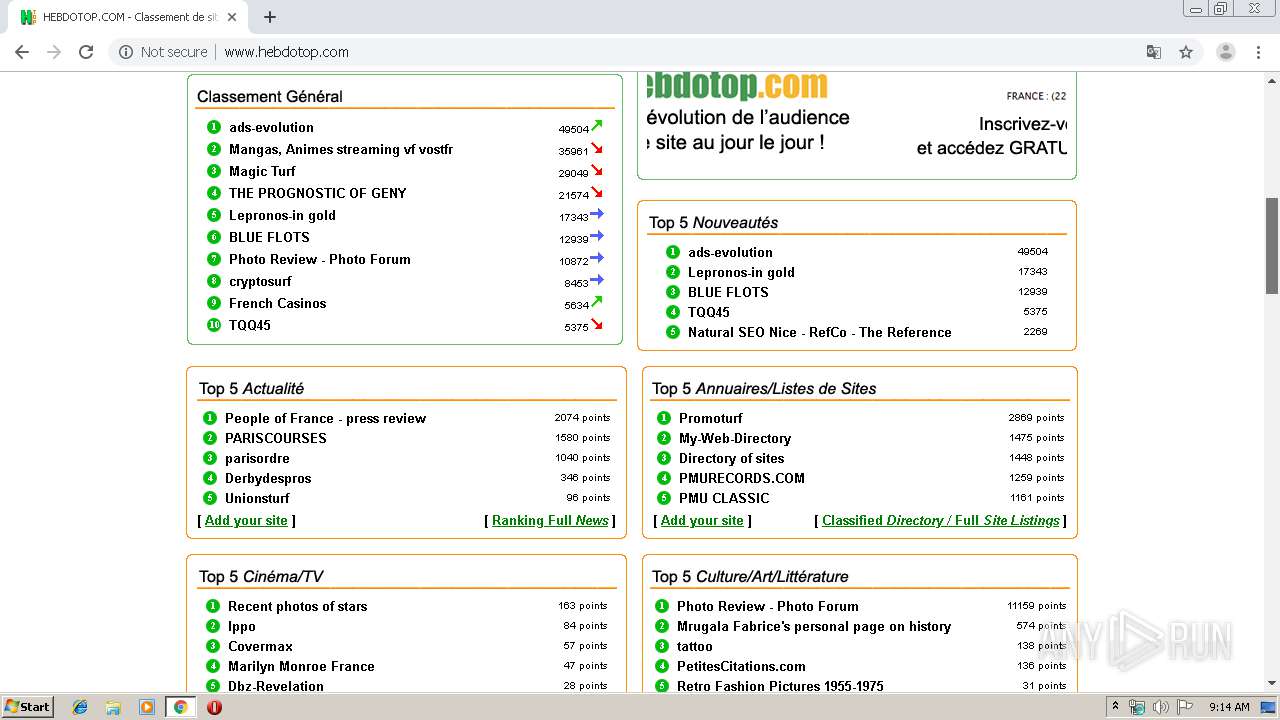
Task: Open the Chrome profile avatar
Action: pos(1225,52)
